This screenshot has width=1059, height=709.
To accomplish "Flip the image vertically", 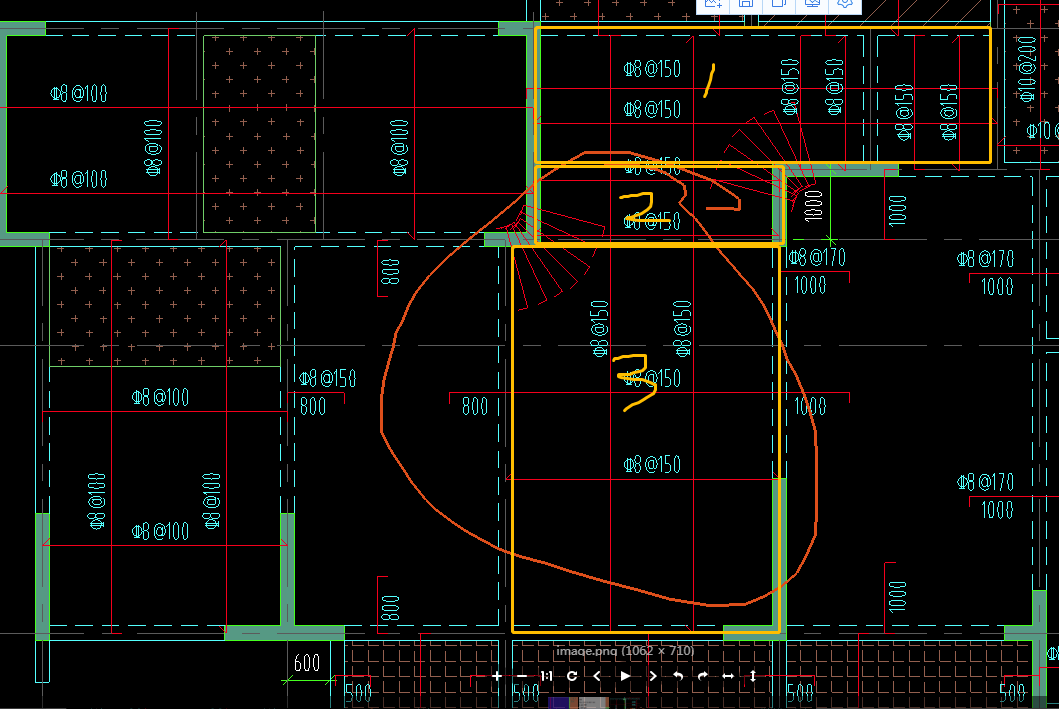I will pos(753,676).
